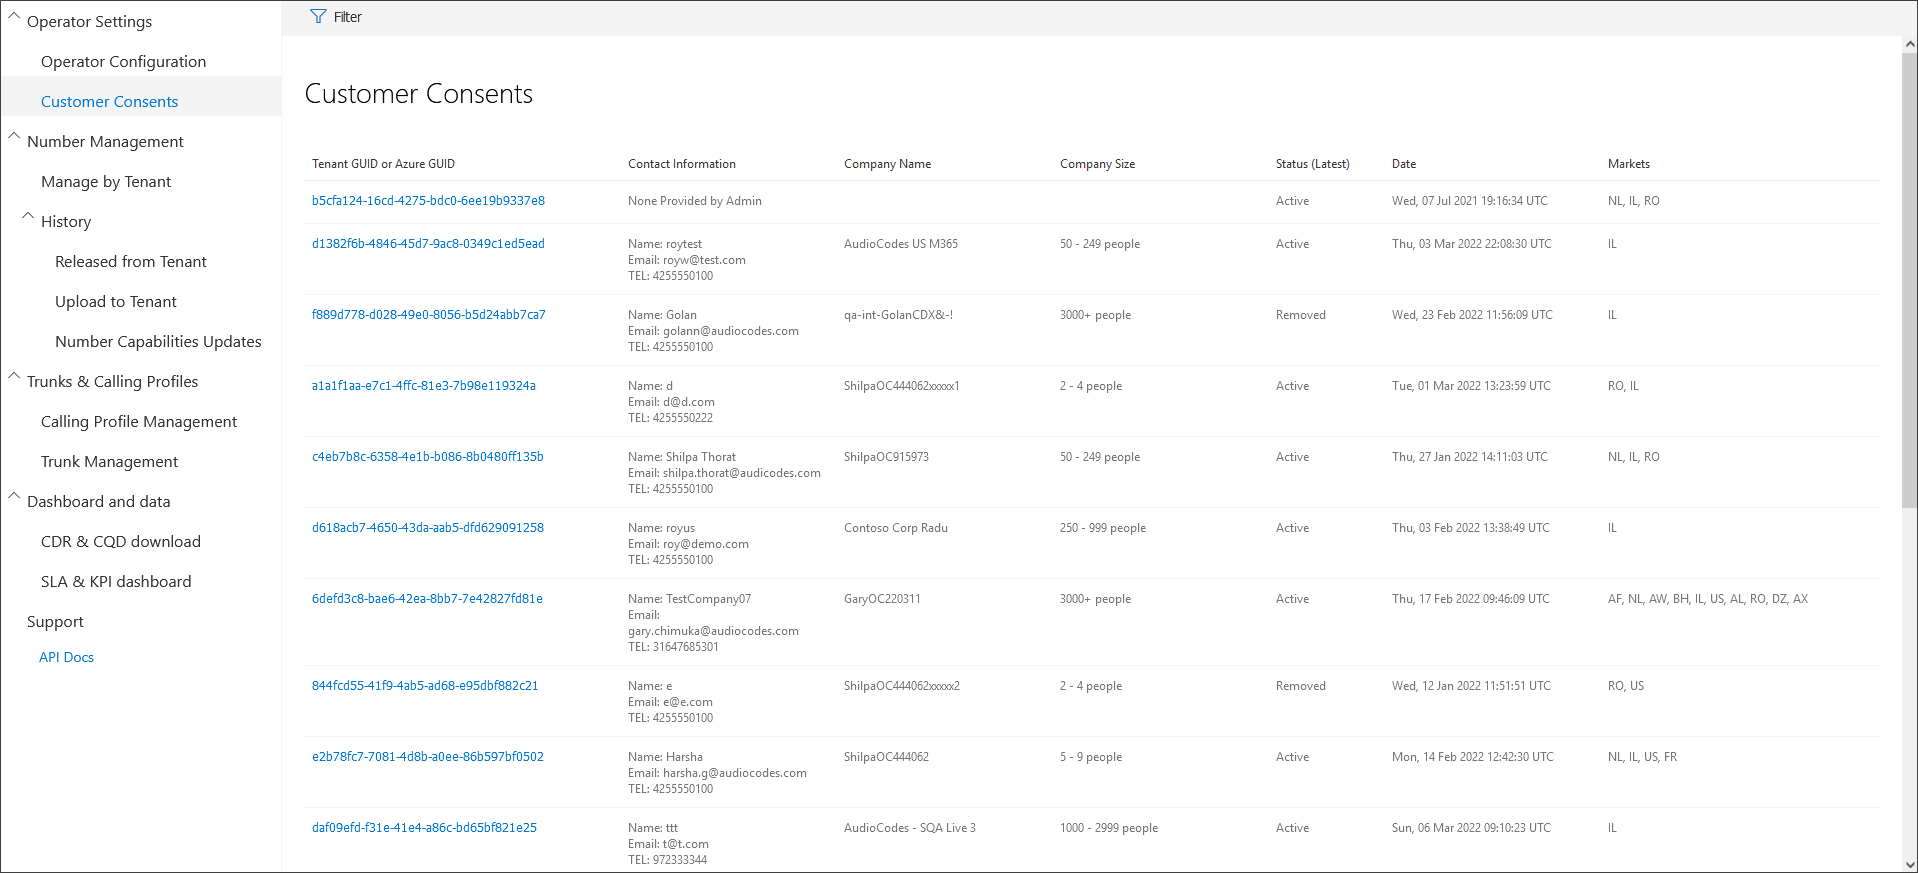
Task: Click email harsha.g@audiocodes.com
Action: (735, 773)
